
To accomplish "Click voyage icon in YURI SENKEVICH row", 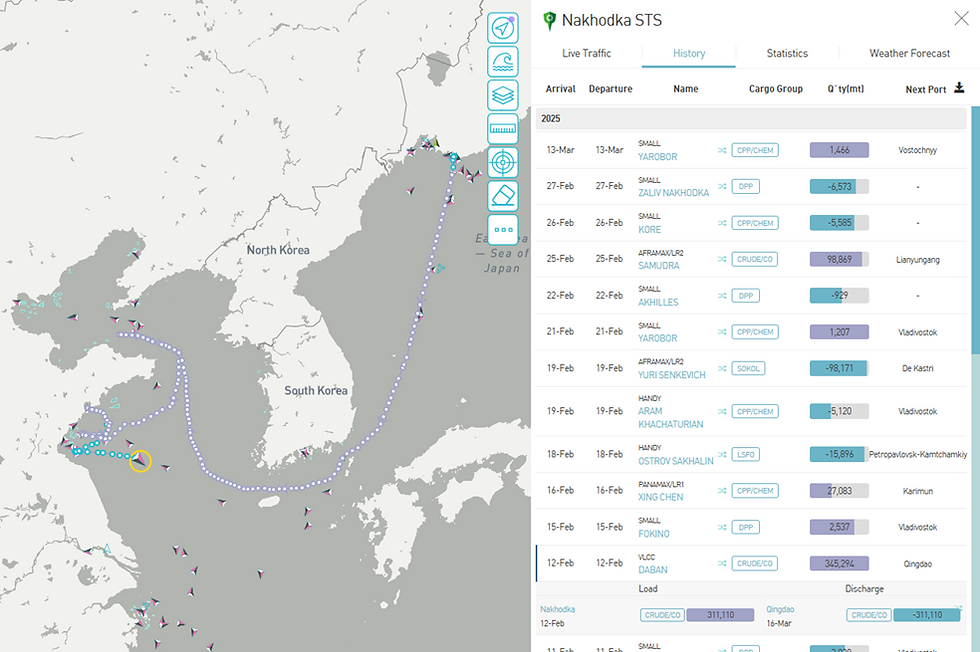I will 722,368.
